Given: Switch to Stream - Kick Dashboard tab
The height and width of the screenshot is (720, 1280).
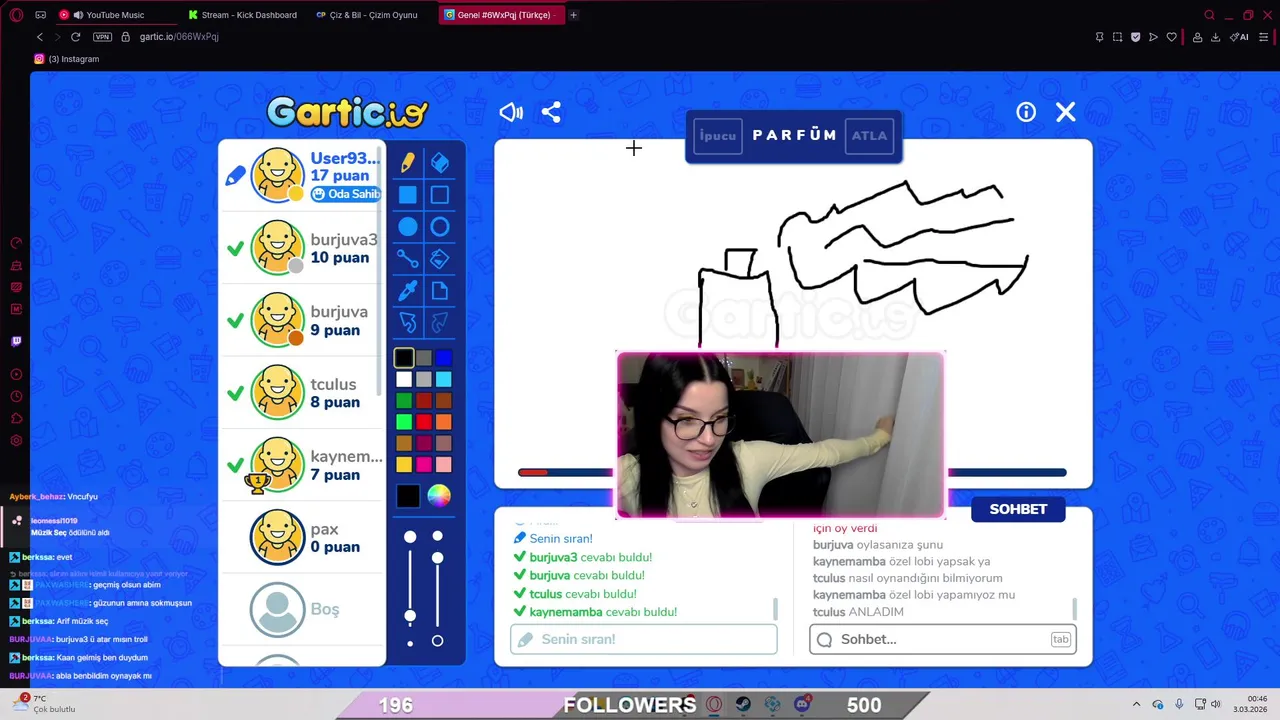Looking at the screenshot, I should (x=242, y=15).
